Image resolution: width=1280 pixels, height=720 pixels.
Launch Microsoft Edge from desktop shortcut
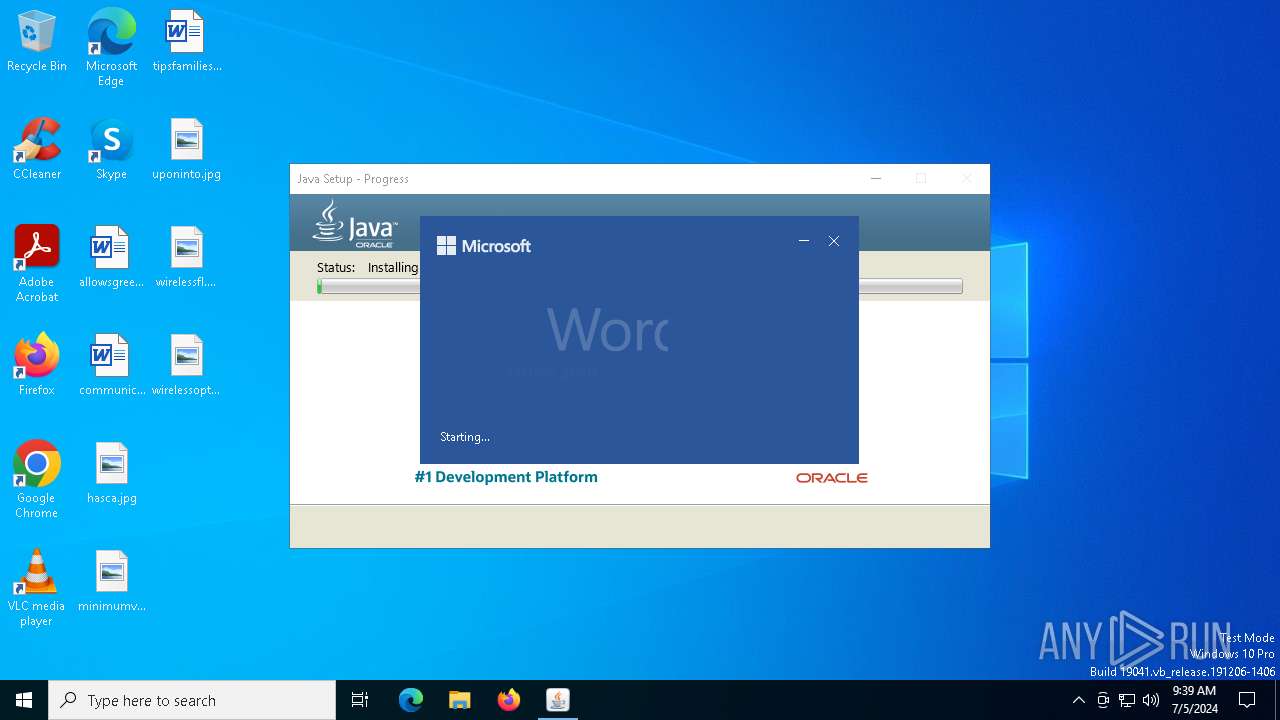[x=111, y=48]
